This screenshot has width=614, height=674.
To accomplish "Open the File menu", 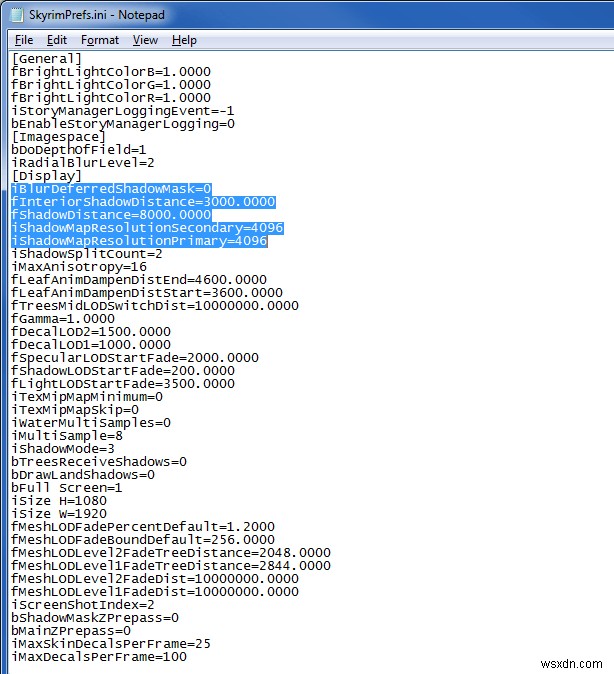I will click(24, 40).
